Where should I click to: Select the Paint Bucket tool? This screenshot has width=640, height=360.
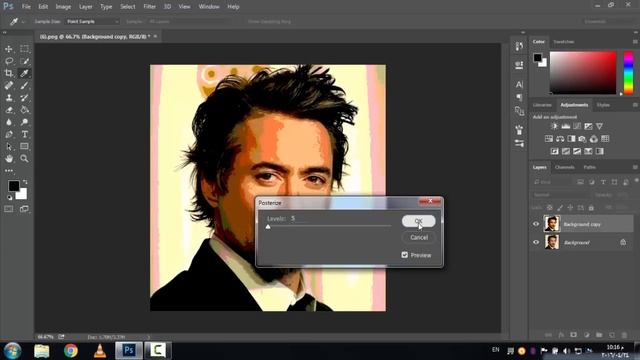click(x=24, y=110)
